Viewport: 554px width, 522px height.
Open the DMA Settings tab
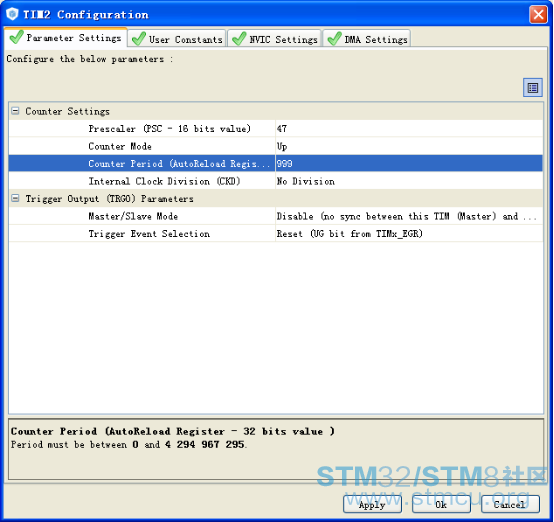pyautogui.click(x=367, y=39)
